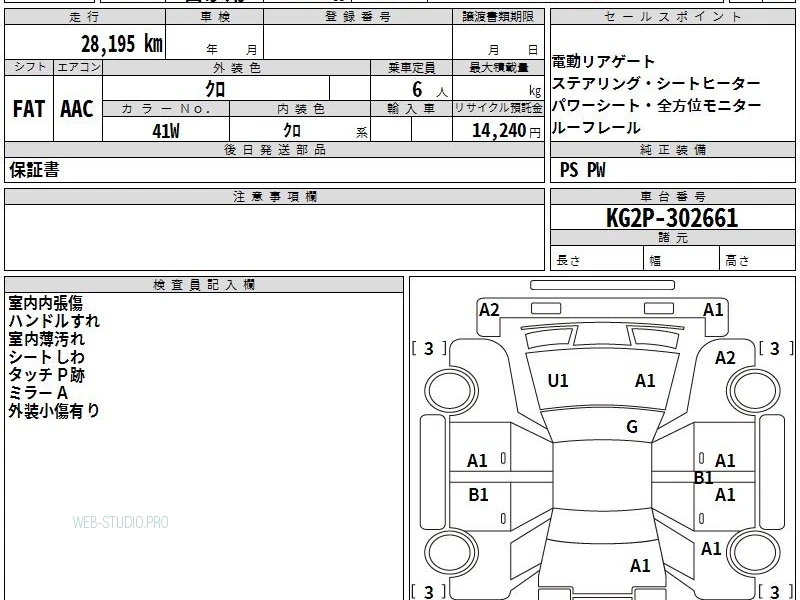Select the note ミラーA
This screenshot has height=600, width=800.
38,393
